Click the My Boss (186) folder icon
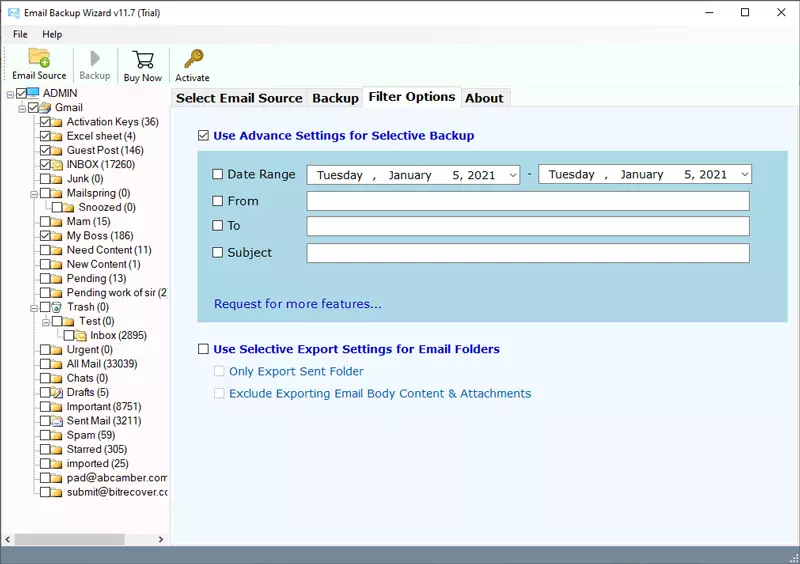Screen dimensions: 800x564 (57, 236)
